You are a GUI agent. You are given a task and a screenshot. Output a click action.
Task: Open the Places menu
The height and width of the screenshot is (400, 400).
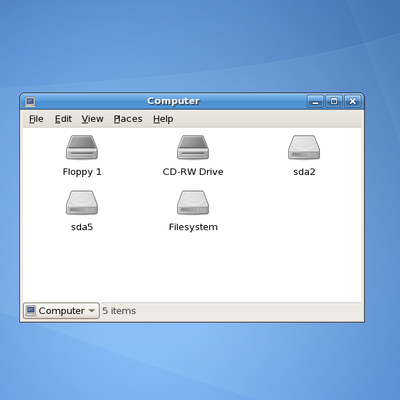(128, 119)
